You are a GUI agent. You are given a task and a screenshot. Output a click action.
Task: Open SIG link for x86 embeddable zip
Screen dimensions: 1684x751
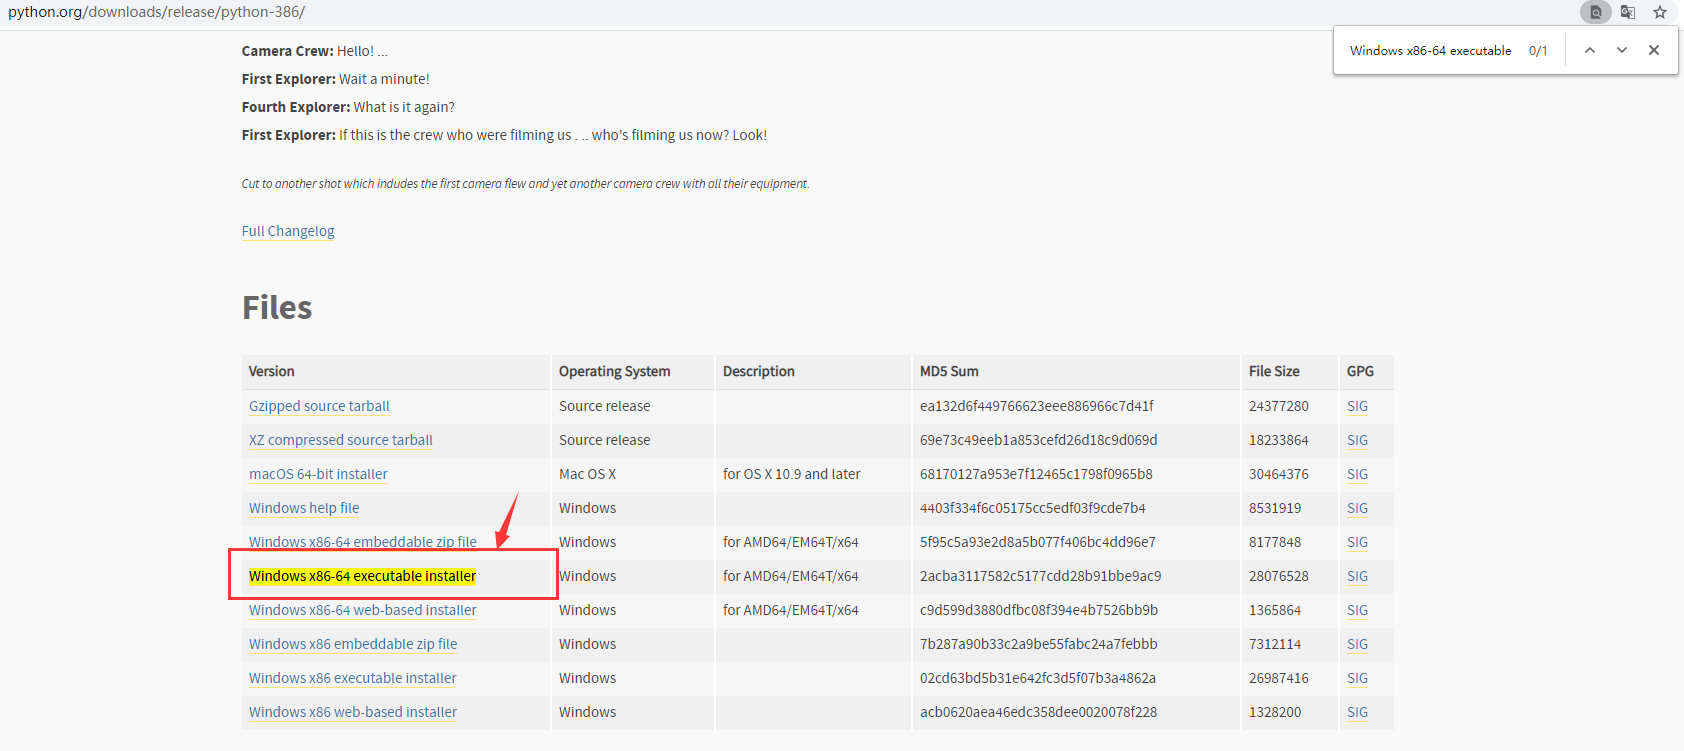click(1357, 644)
